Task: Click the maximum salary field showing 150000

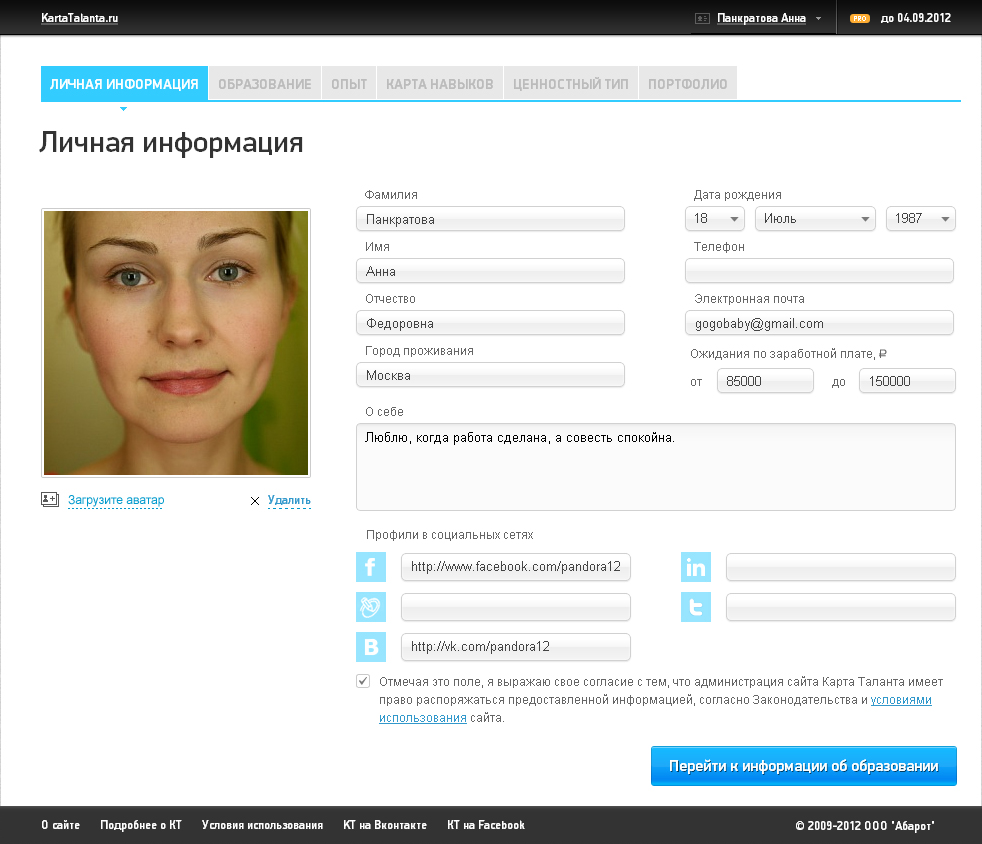Action: click(x=907, y=381)
